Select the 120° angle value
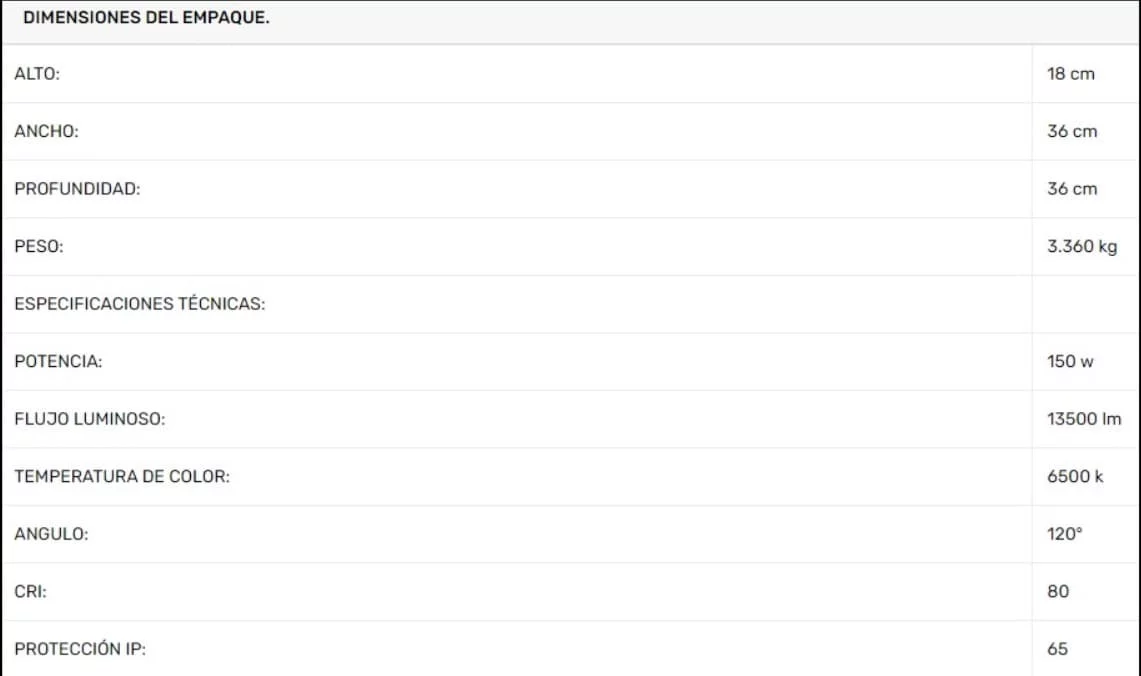 (1065, 533)
